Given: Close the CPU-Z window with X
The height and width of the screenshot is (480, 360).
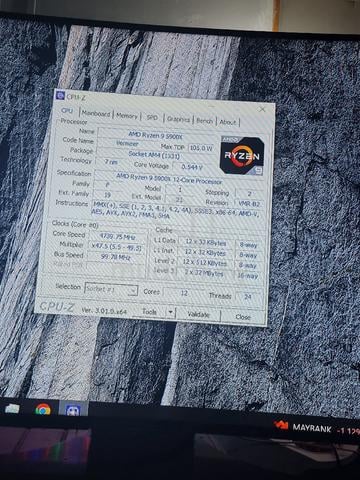Looking at the screenshot, I should click(x=262, y=110).
